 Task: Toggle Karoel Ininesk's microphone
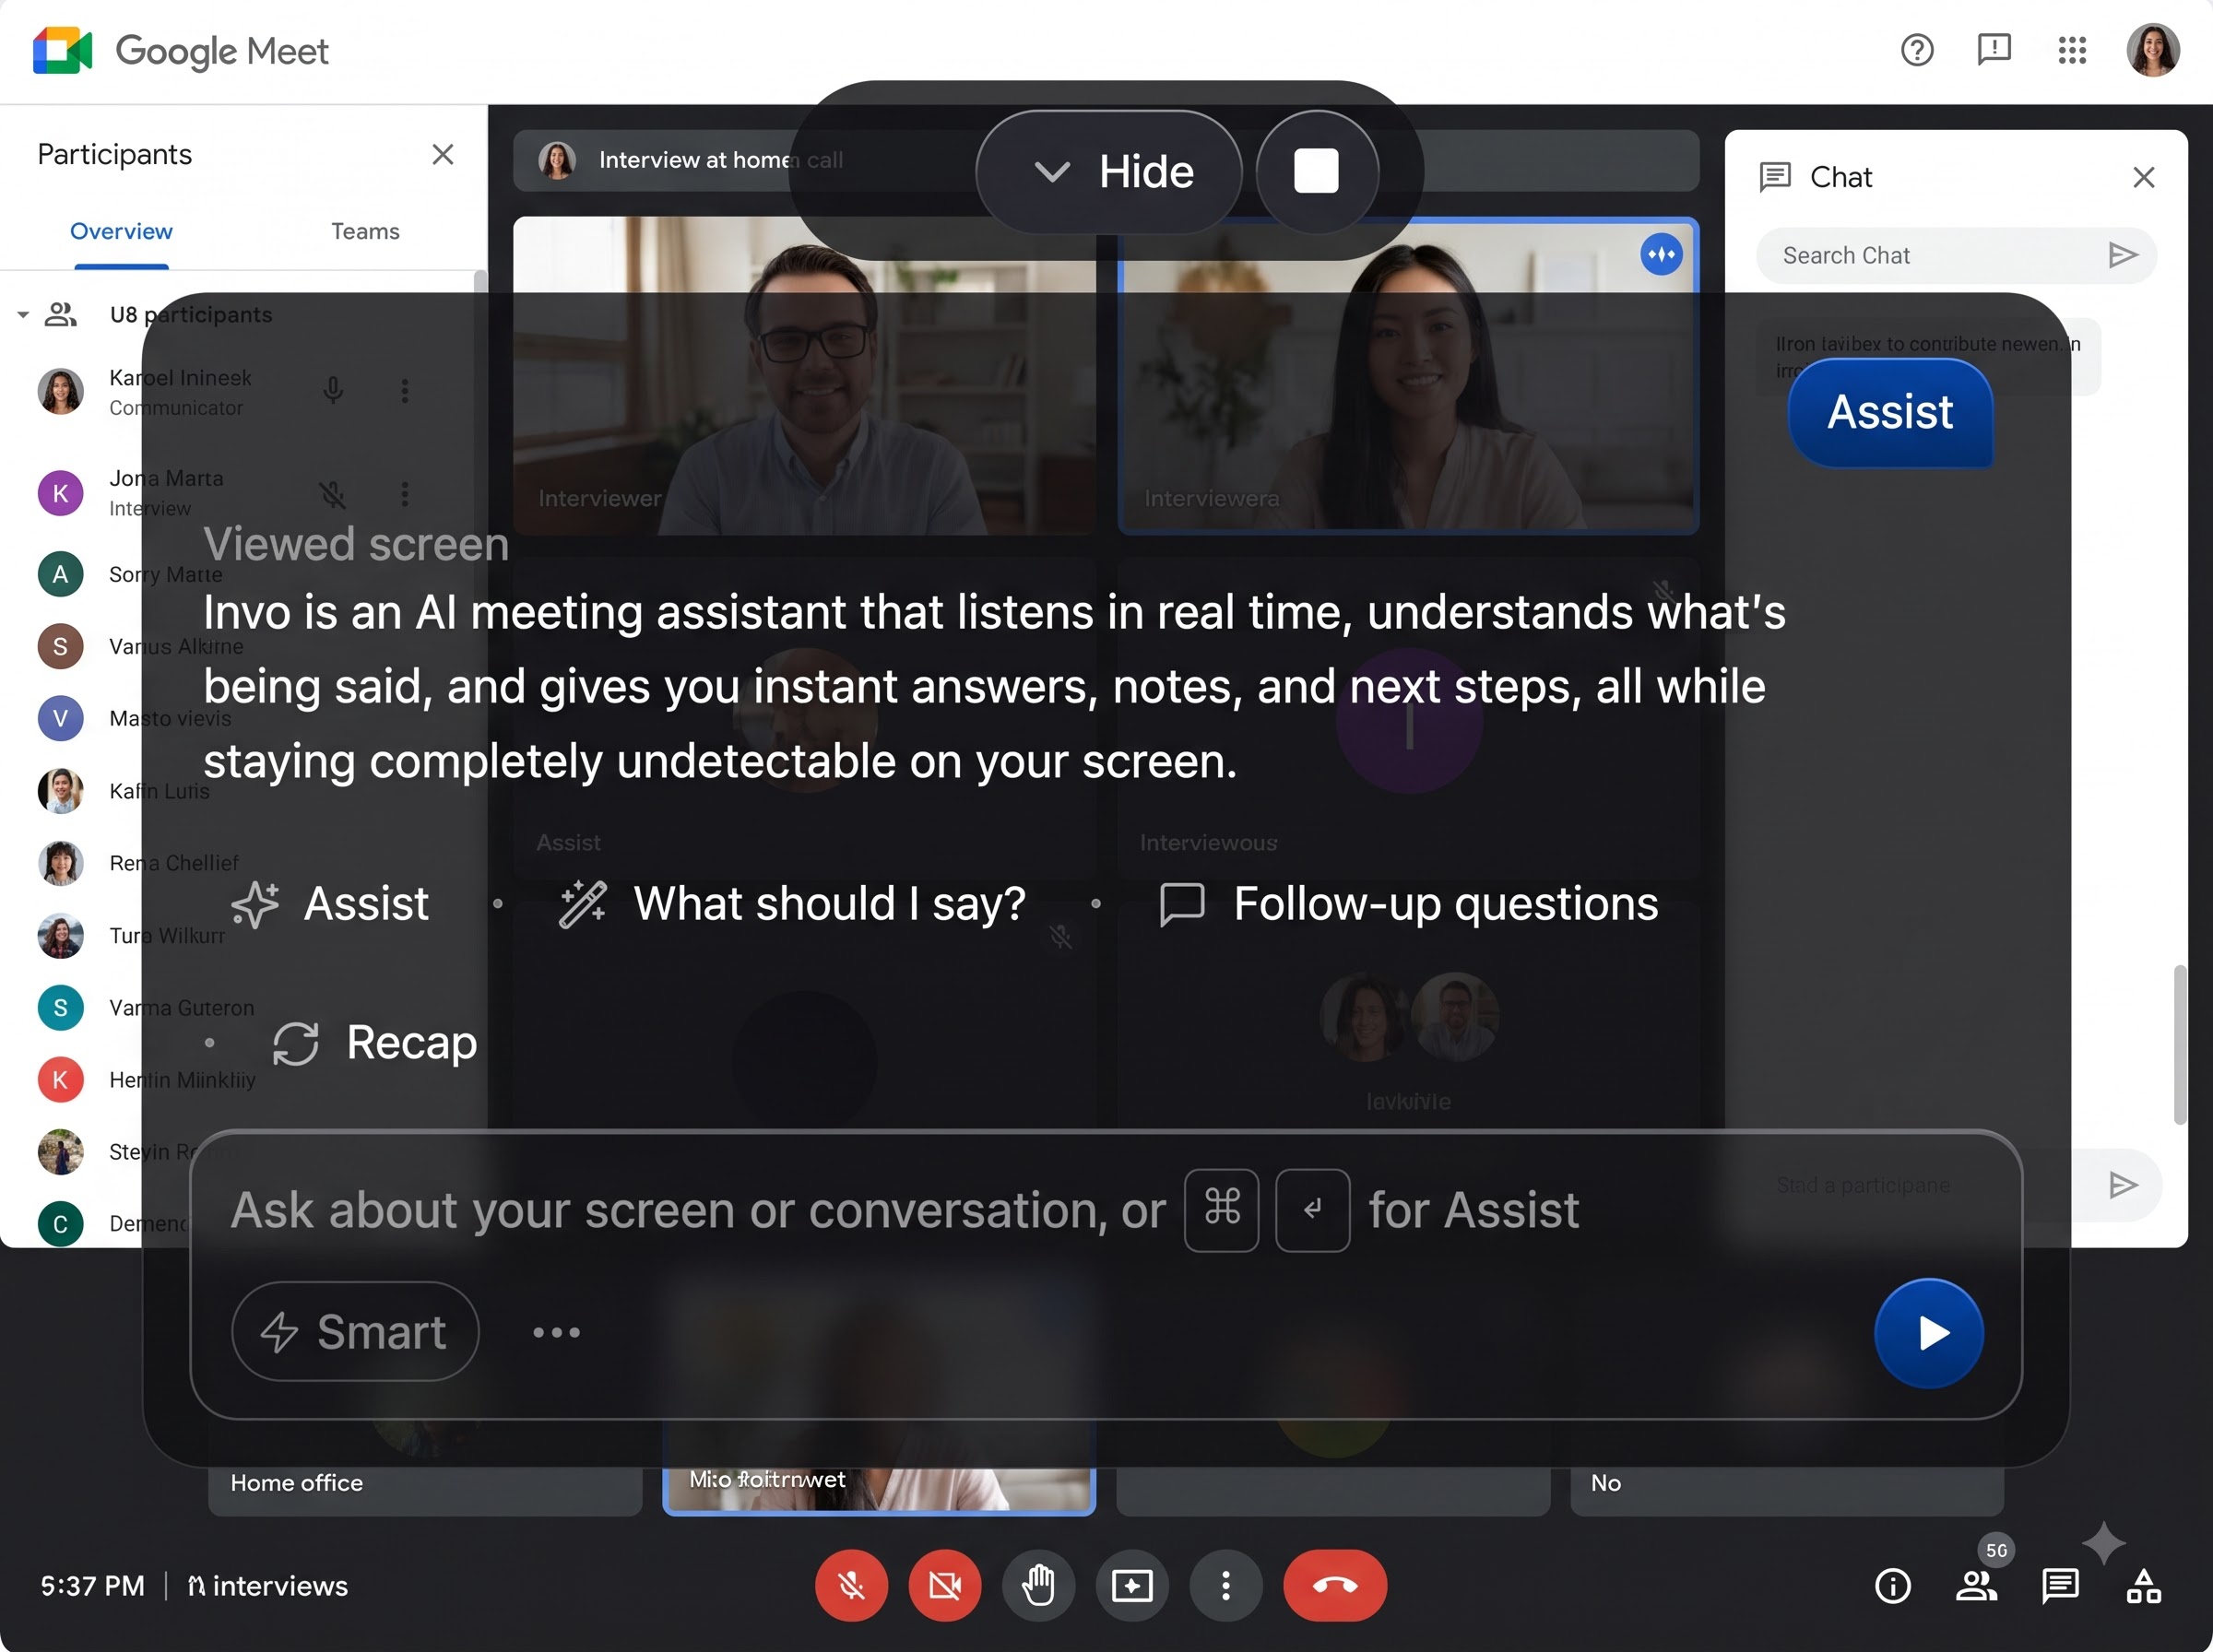pyautogui.click(x=333, y=391)
